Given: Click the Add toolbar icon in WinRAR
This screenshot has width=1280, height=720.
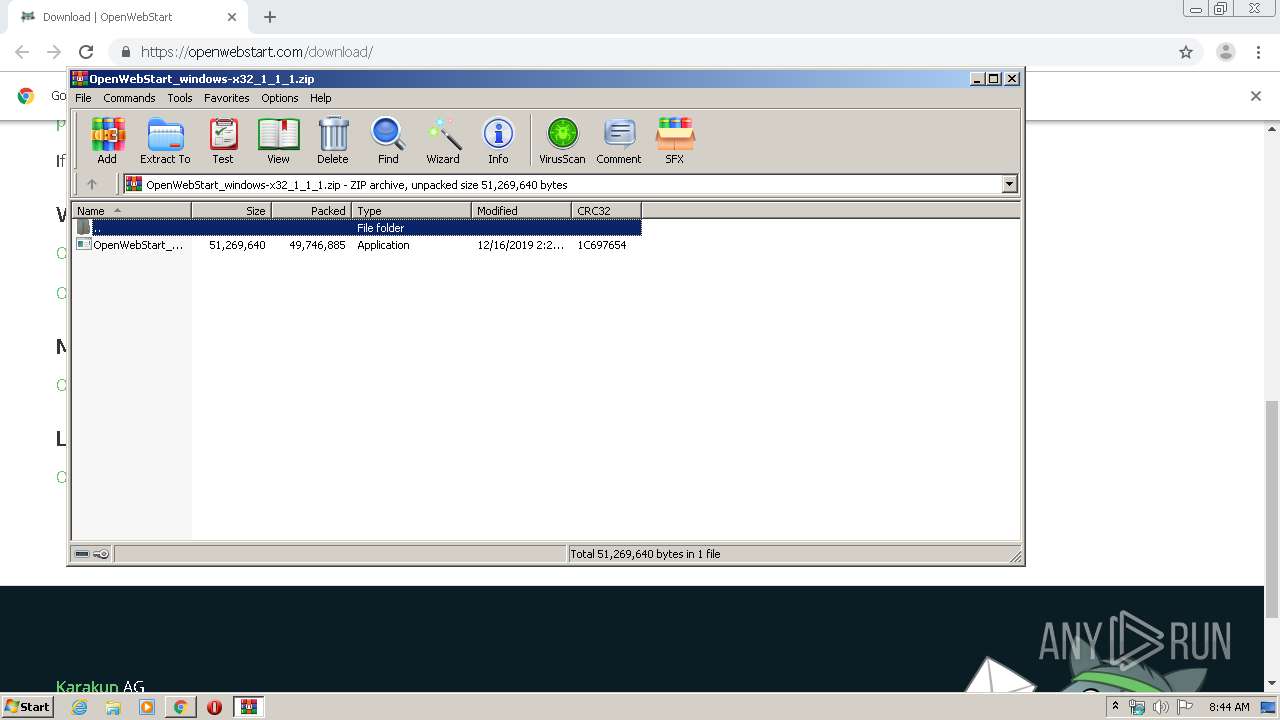Looking at the screenshot, I should 107,140.
